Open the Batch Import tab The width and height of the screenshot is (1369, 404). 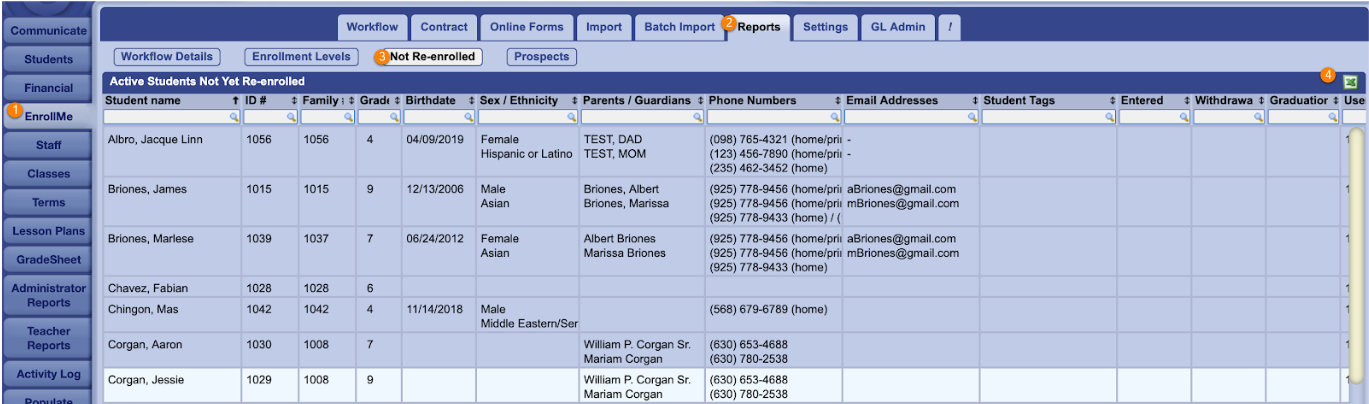tap(679, 27)
